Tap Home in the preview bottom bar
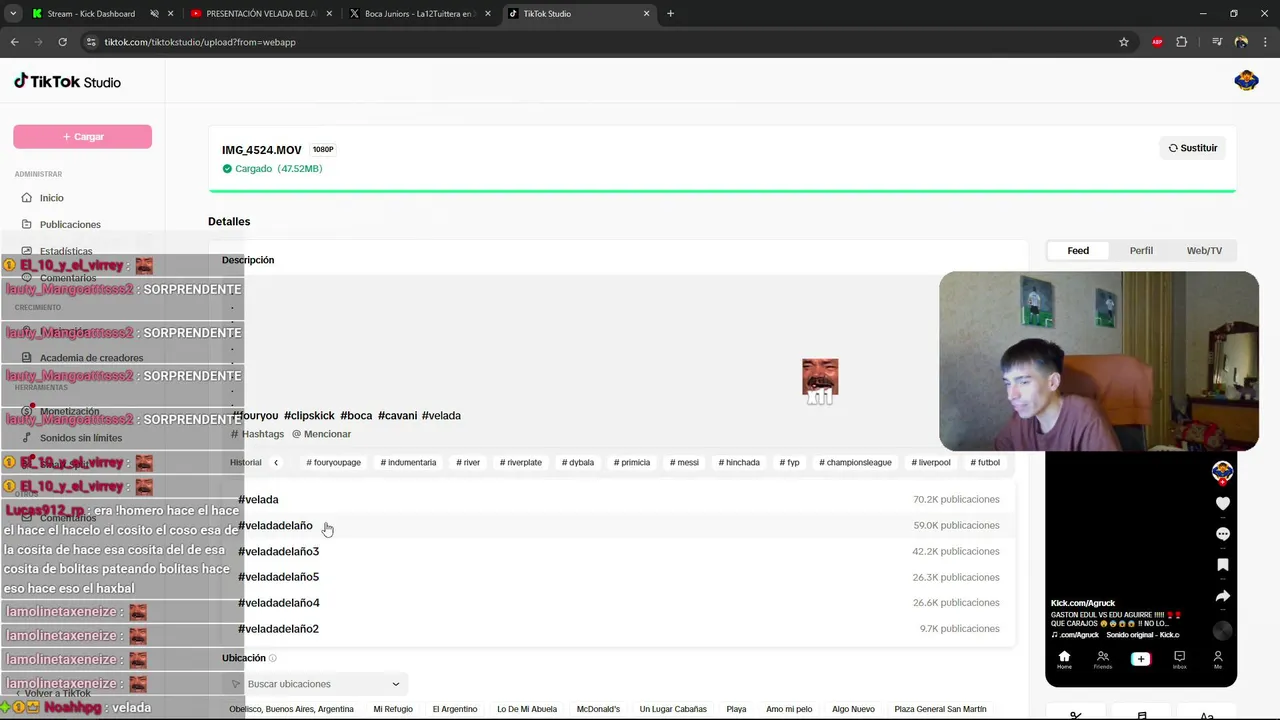Image resolution: width=1280 pixels, height=720 pixels. [x=1064, y=660]
